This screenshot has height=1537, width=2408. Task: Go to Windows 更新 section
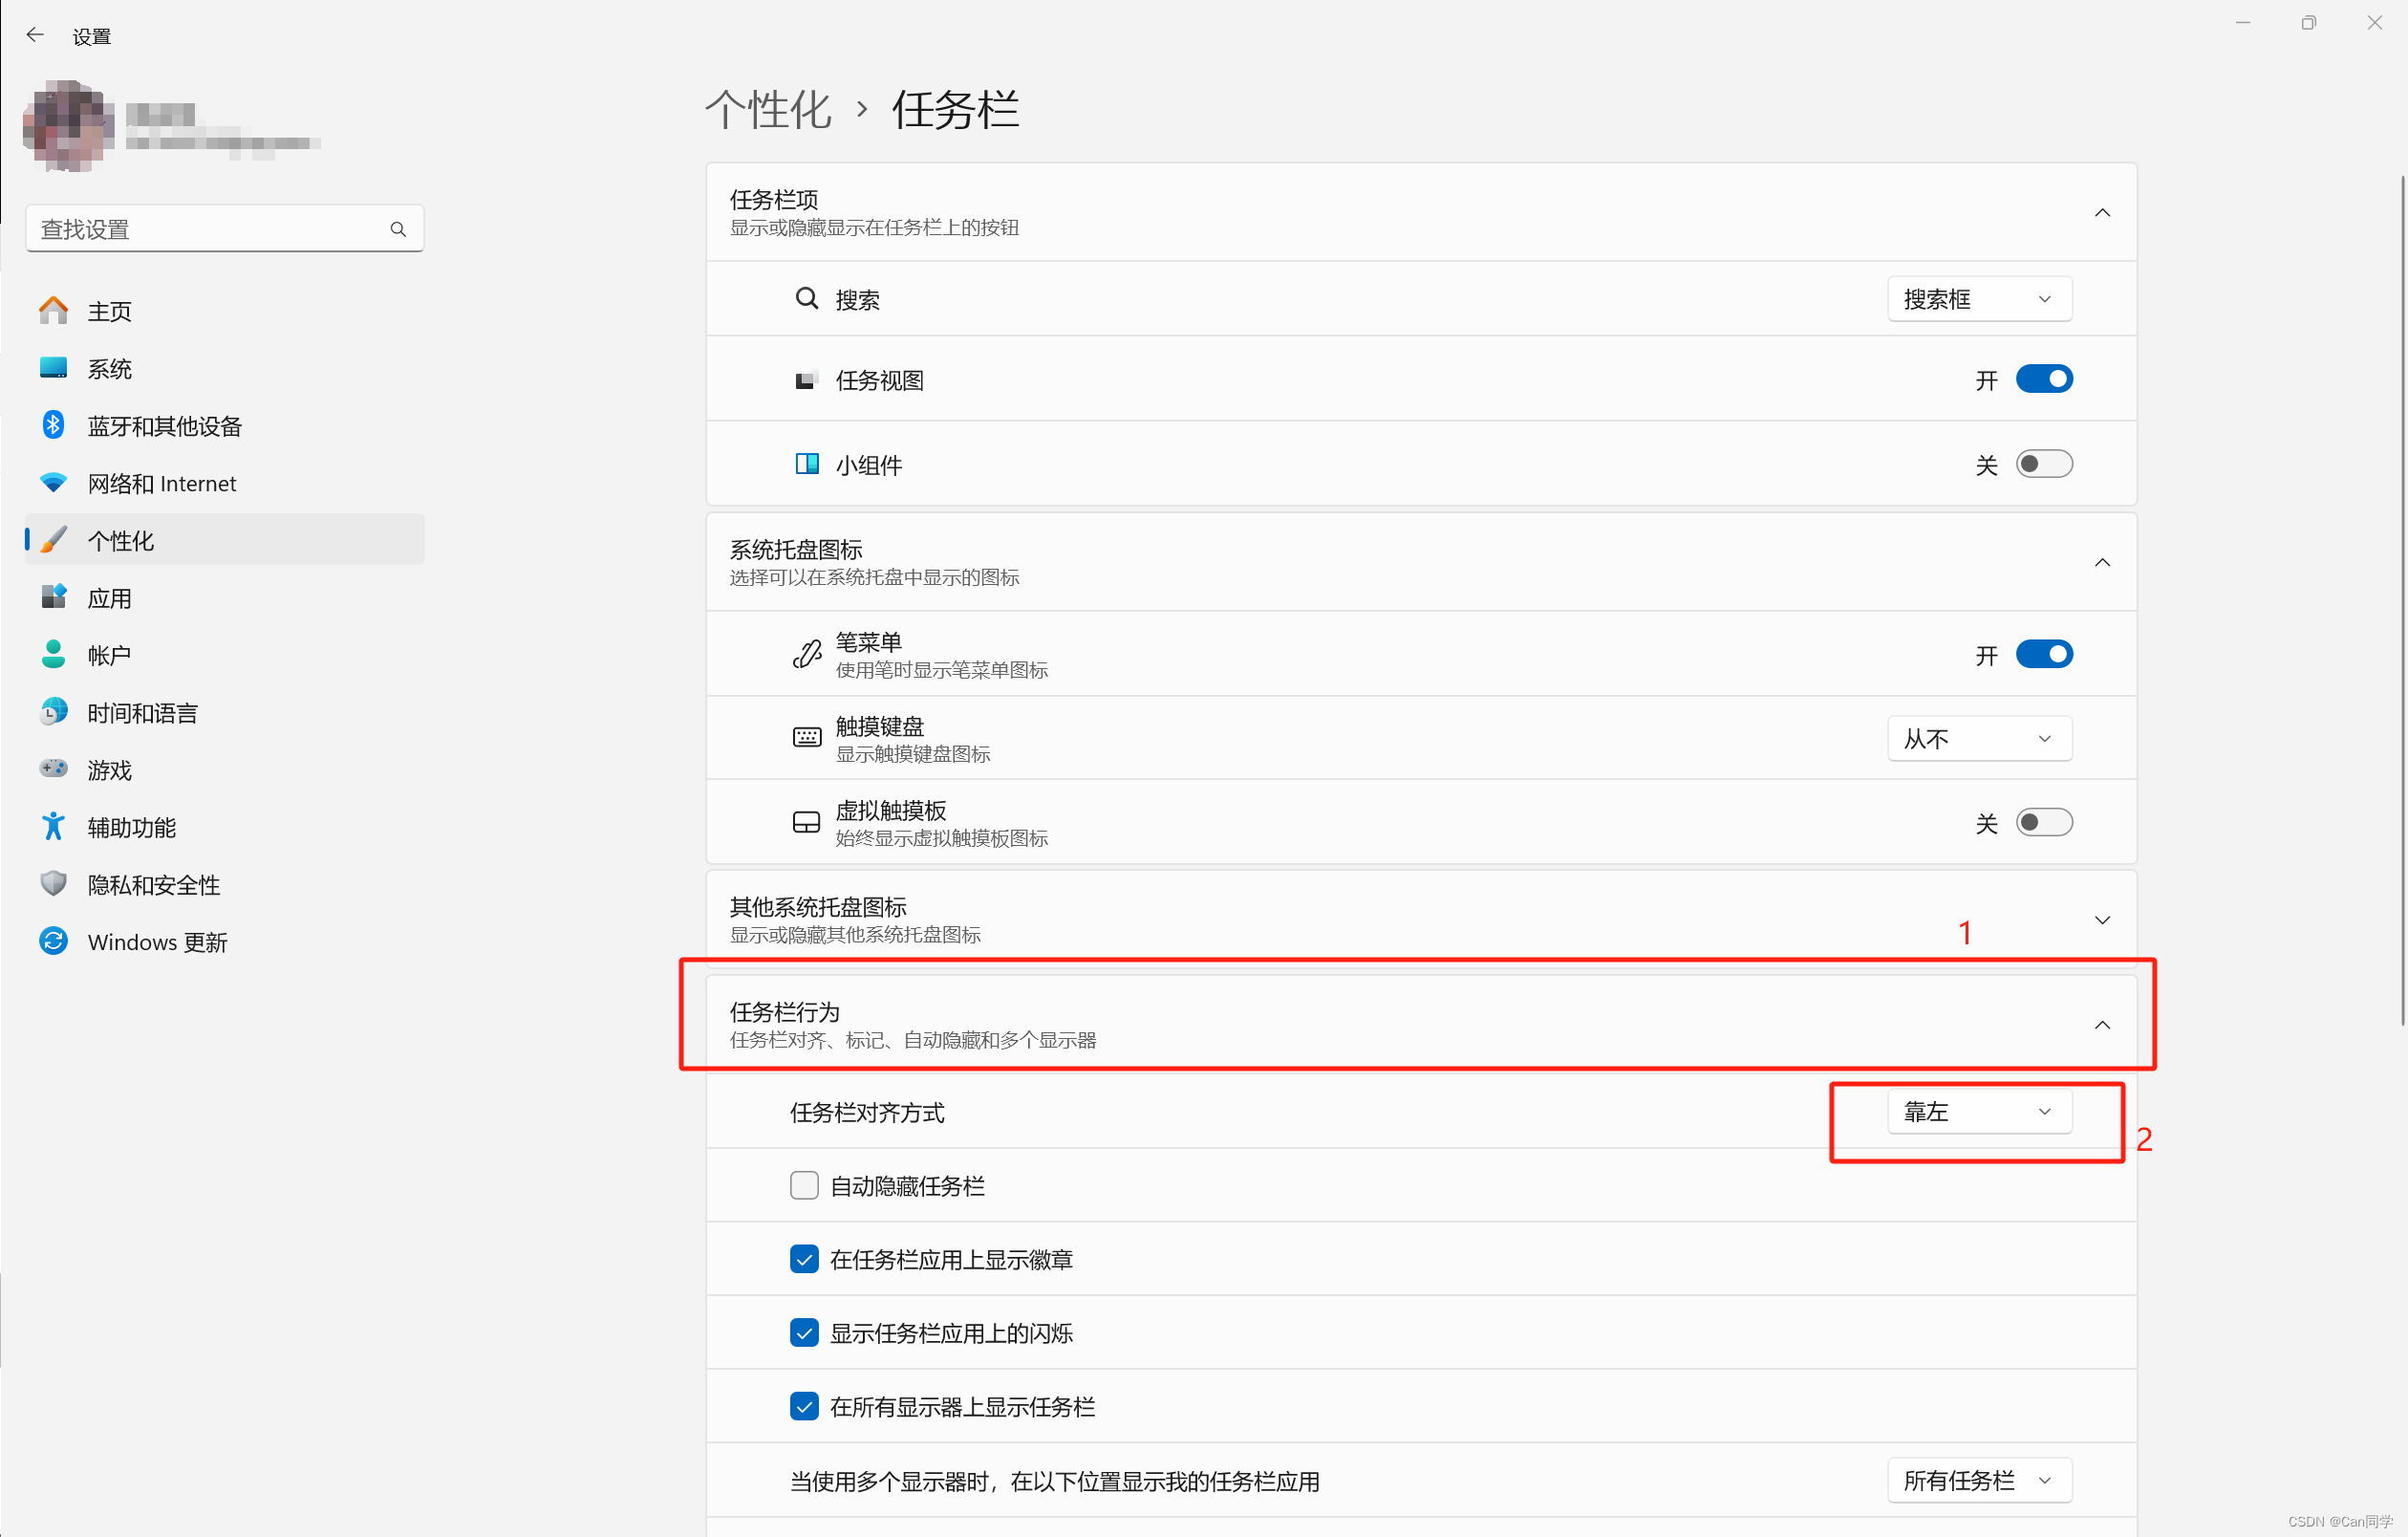(x=157, y=942)
